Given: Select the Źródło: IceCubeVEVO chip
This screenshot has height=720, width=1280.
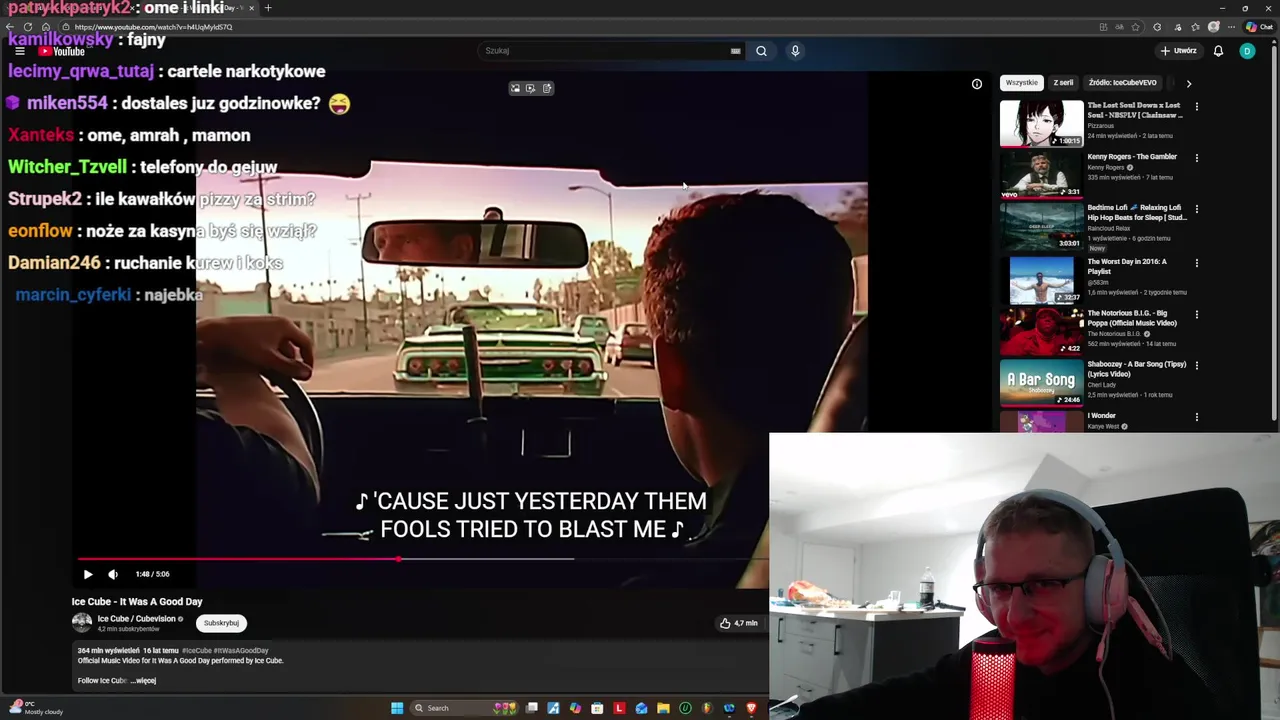Looking at the screenshot, I should tap(1122, 83).
